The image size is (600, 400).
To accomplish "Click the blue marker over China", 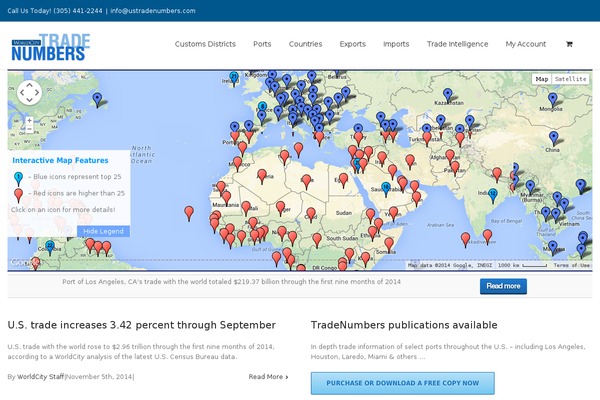I will [x=553, y=138].
